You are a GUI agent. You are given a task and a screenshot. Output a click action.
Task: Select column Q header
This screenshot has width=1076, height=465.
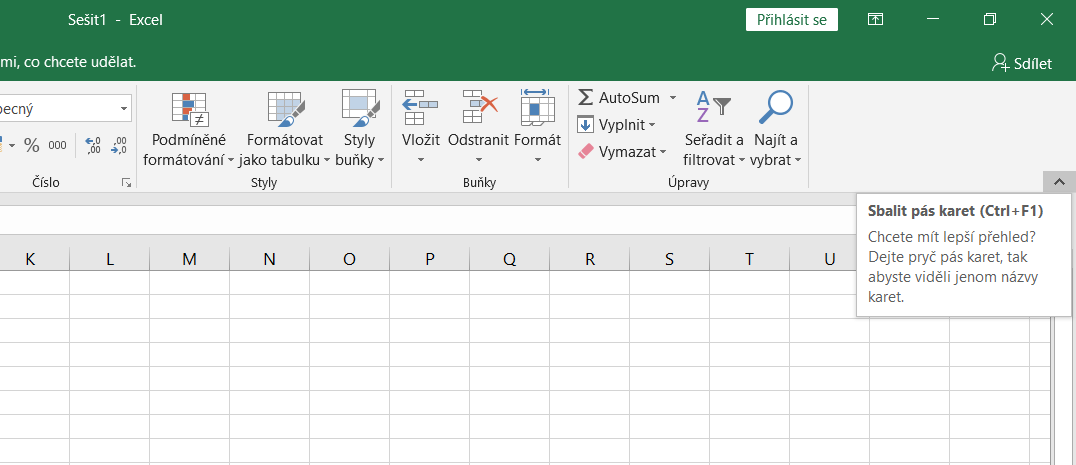coord(509,259)
